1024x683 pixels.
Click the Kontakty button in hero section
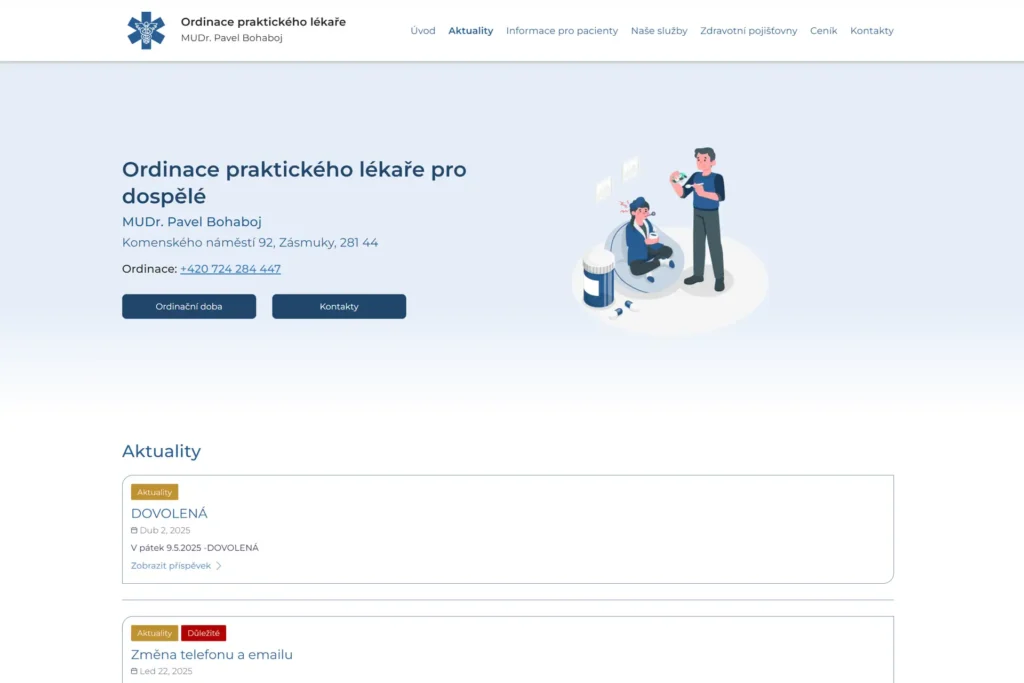click(x=339, y=306)
